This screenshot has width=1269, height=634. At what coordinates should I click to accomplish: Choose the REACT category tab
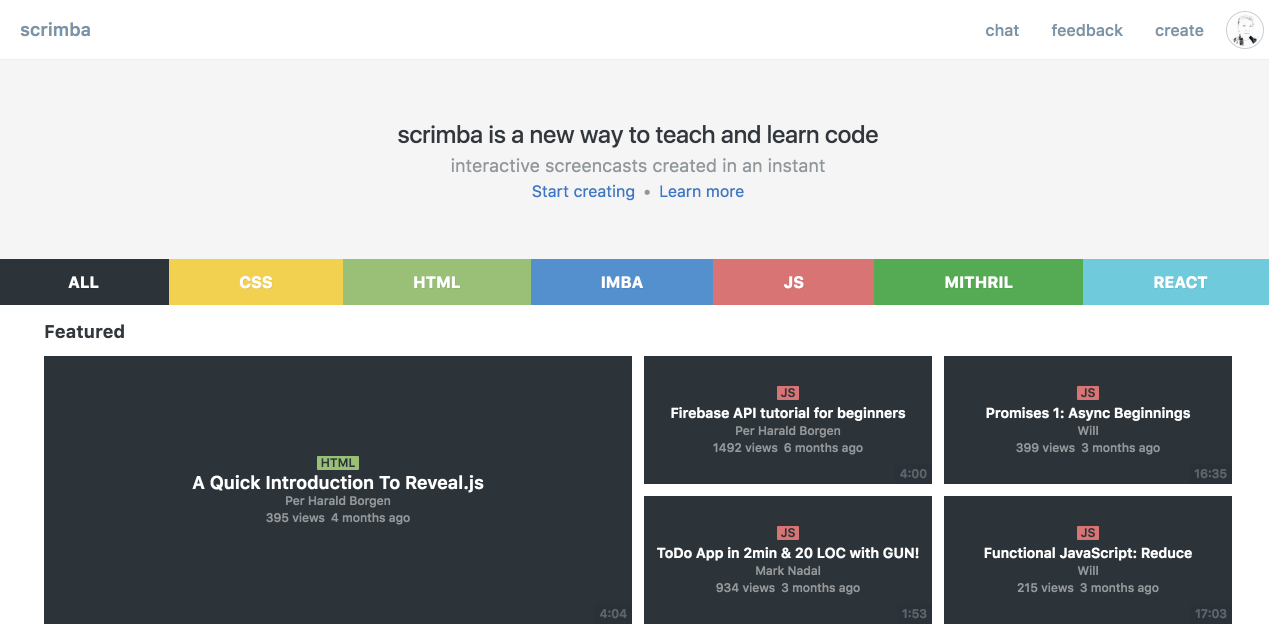pyautogui.click(x=1180, y=282)
